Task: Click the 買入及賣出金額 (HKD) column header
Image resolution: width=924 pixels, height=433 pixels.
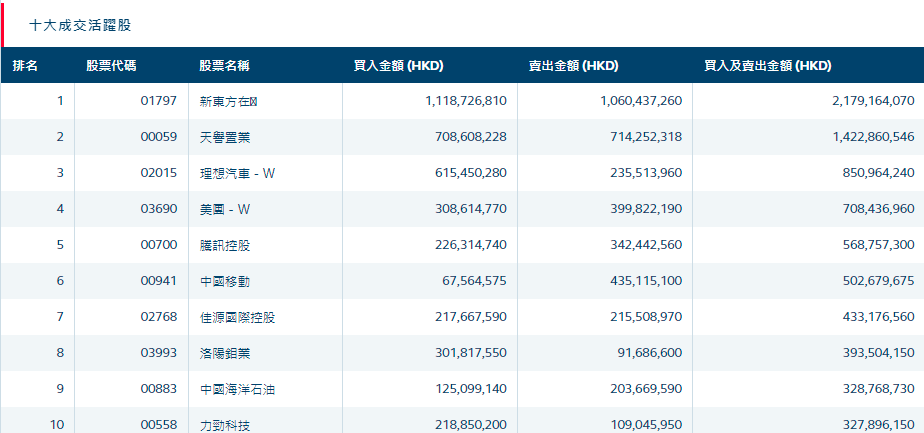Action: [768, 66]
